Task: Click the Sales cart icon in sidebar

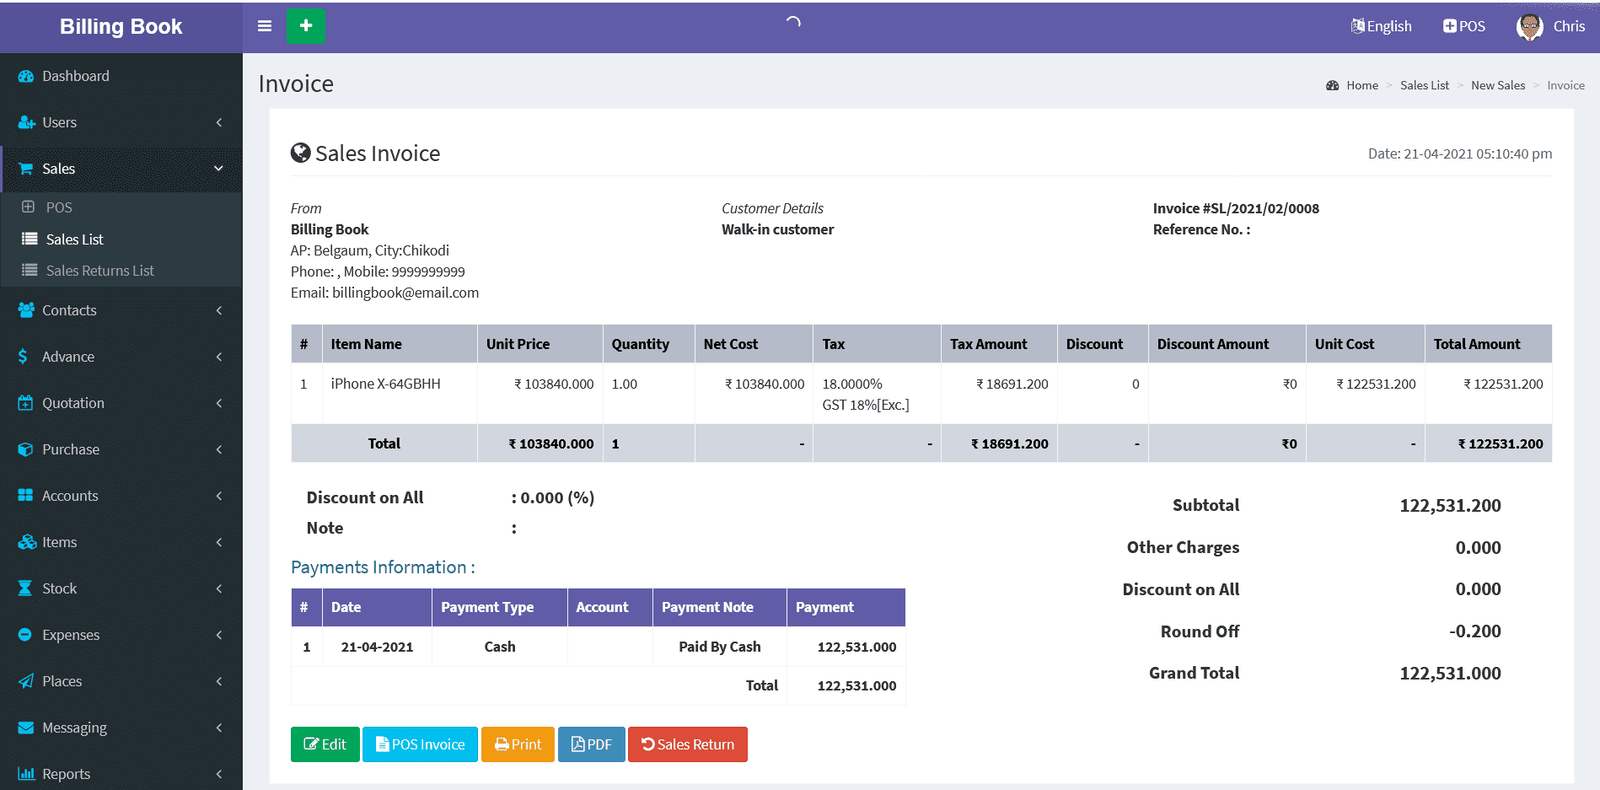Action: (x=26, y=169)
